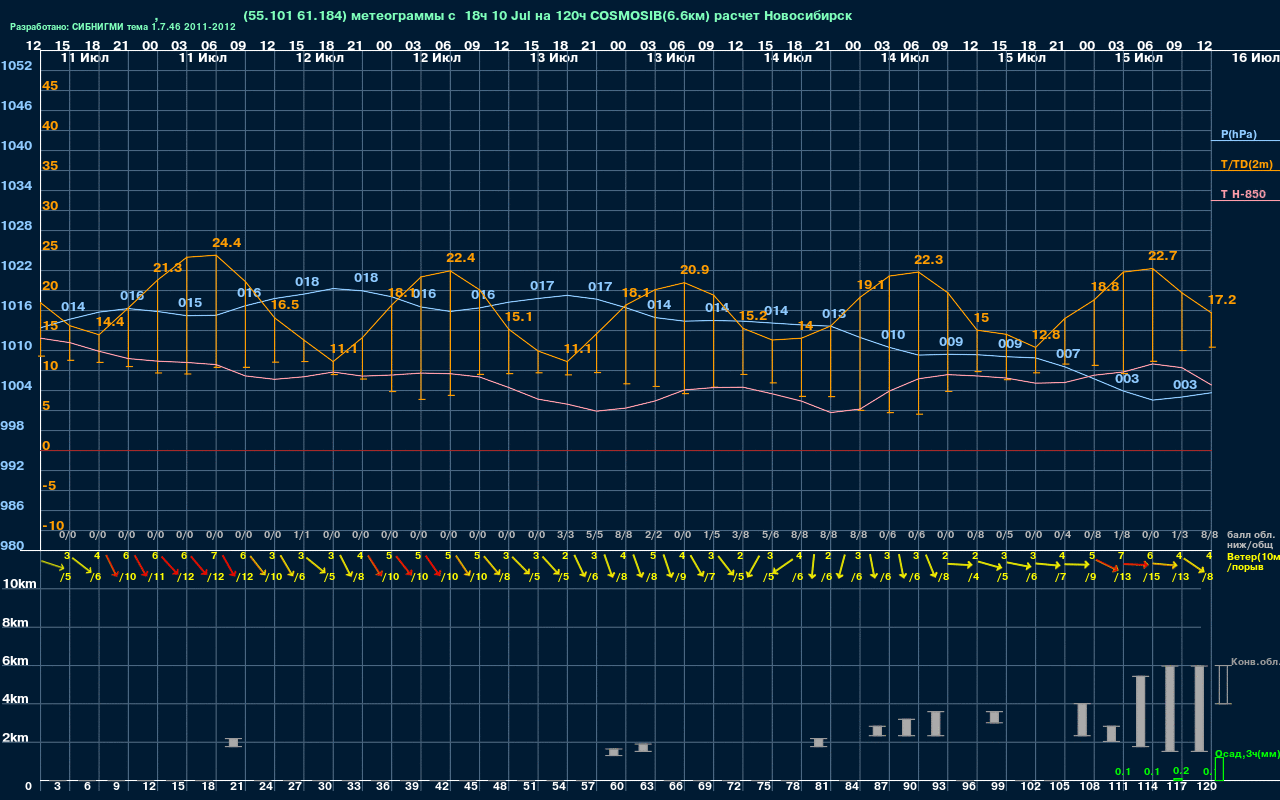Click the 007 pressure label

point(1068,353)
